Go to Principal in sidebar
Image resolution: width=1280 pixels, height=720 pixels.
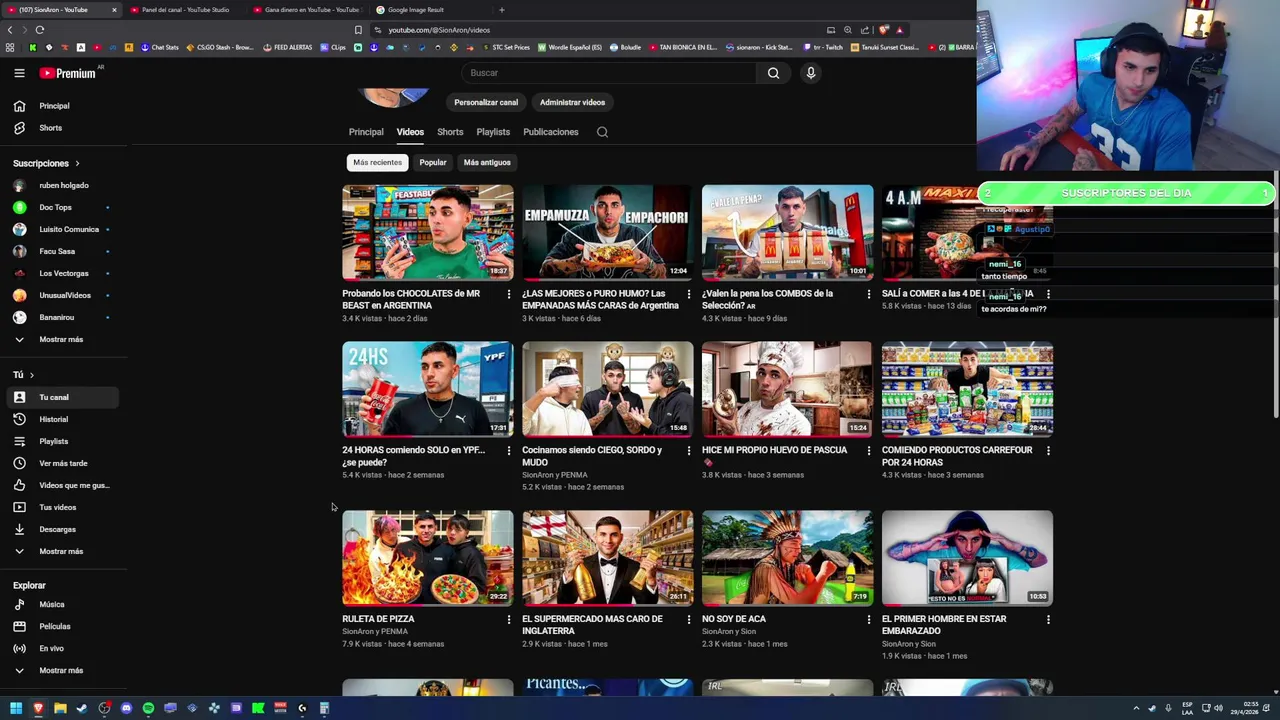point(63,106)
